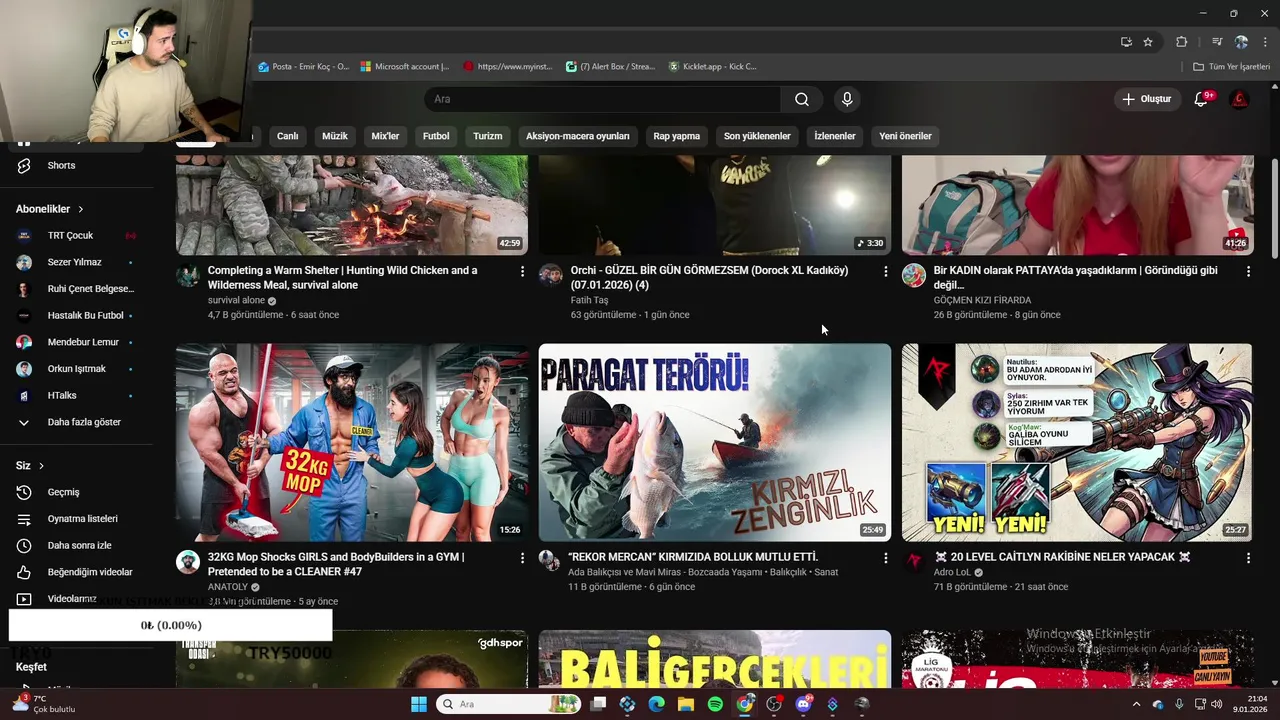Image resolution: width=1280 pixels, height=720 pixels.
Task: Open more options for Completing a Warm Shelter video
Action: [522, 271]
